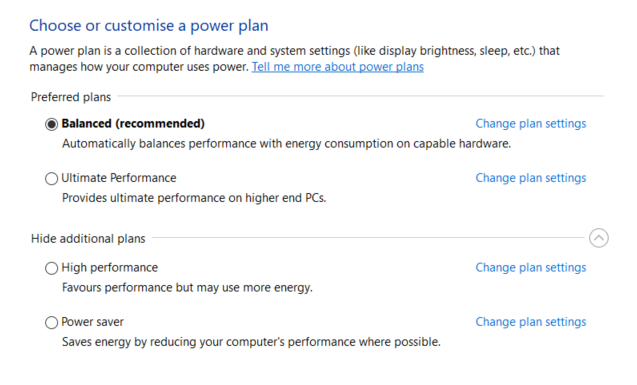Screen dimensions: 637x385
Task: Click the Hide additional plans label
Action: [x=88, y=238]
